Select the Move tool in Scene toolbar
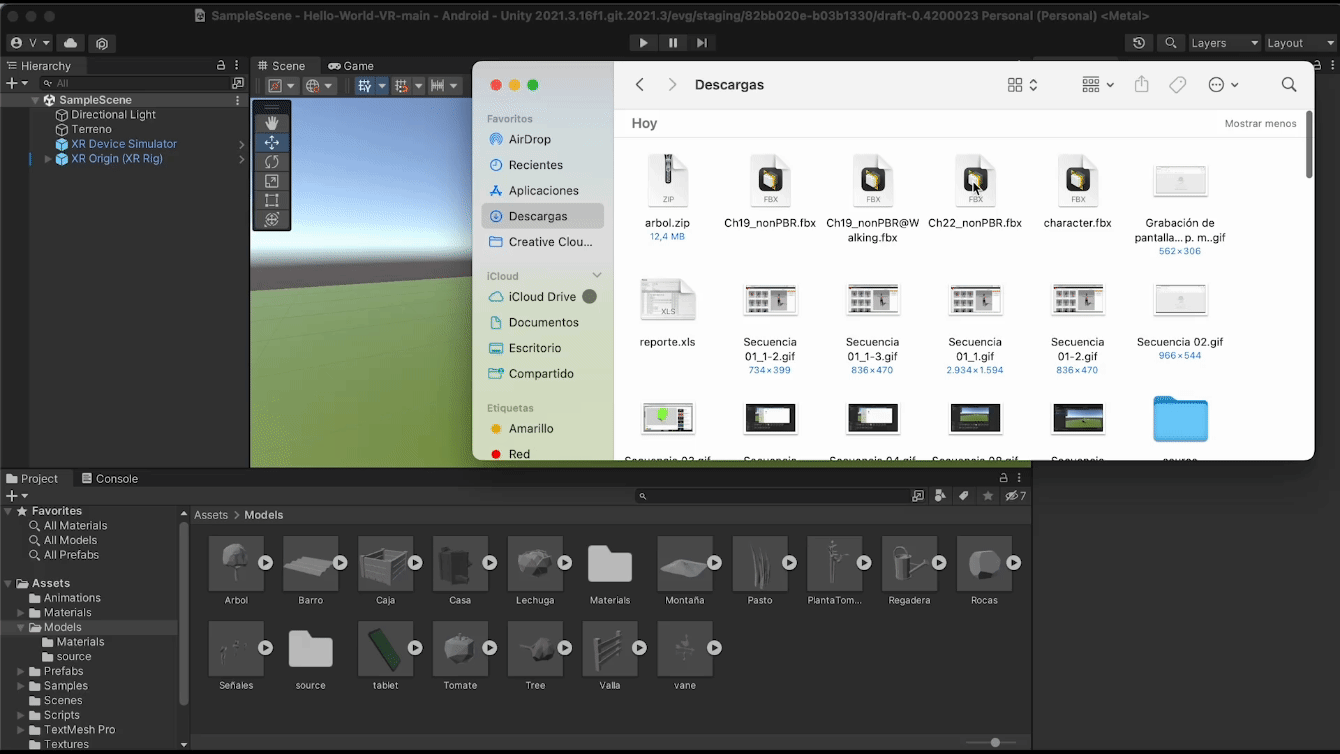 pyautogui.click(x=271, y=143)
